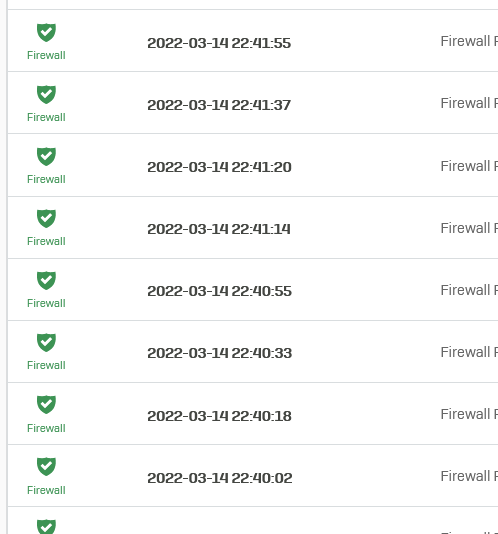
Task: Click the green Firewall label under 22:41:55 shield
Action: 46,55
